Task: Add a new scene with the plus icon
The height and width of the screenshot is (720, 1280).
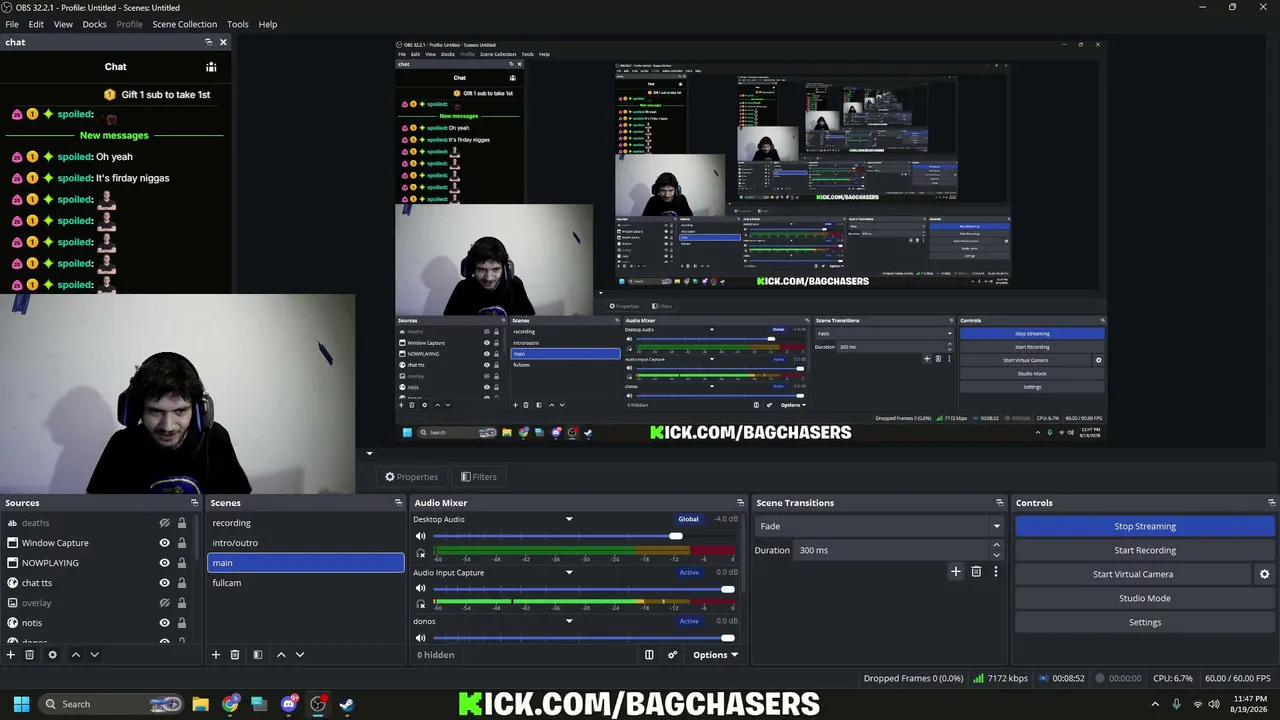Action: point(215,655)
